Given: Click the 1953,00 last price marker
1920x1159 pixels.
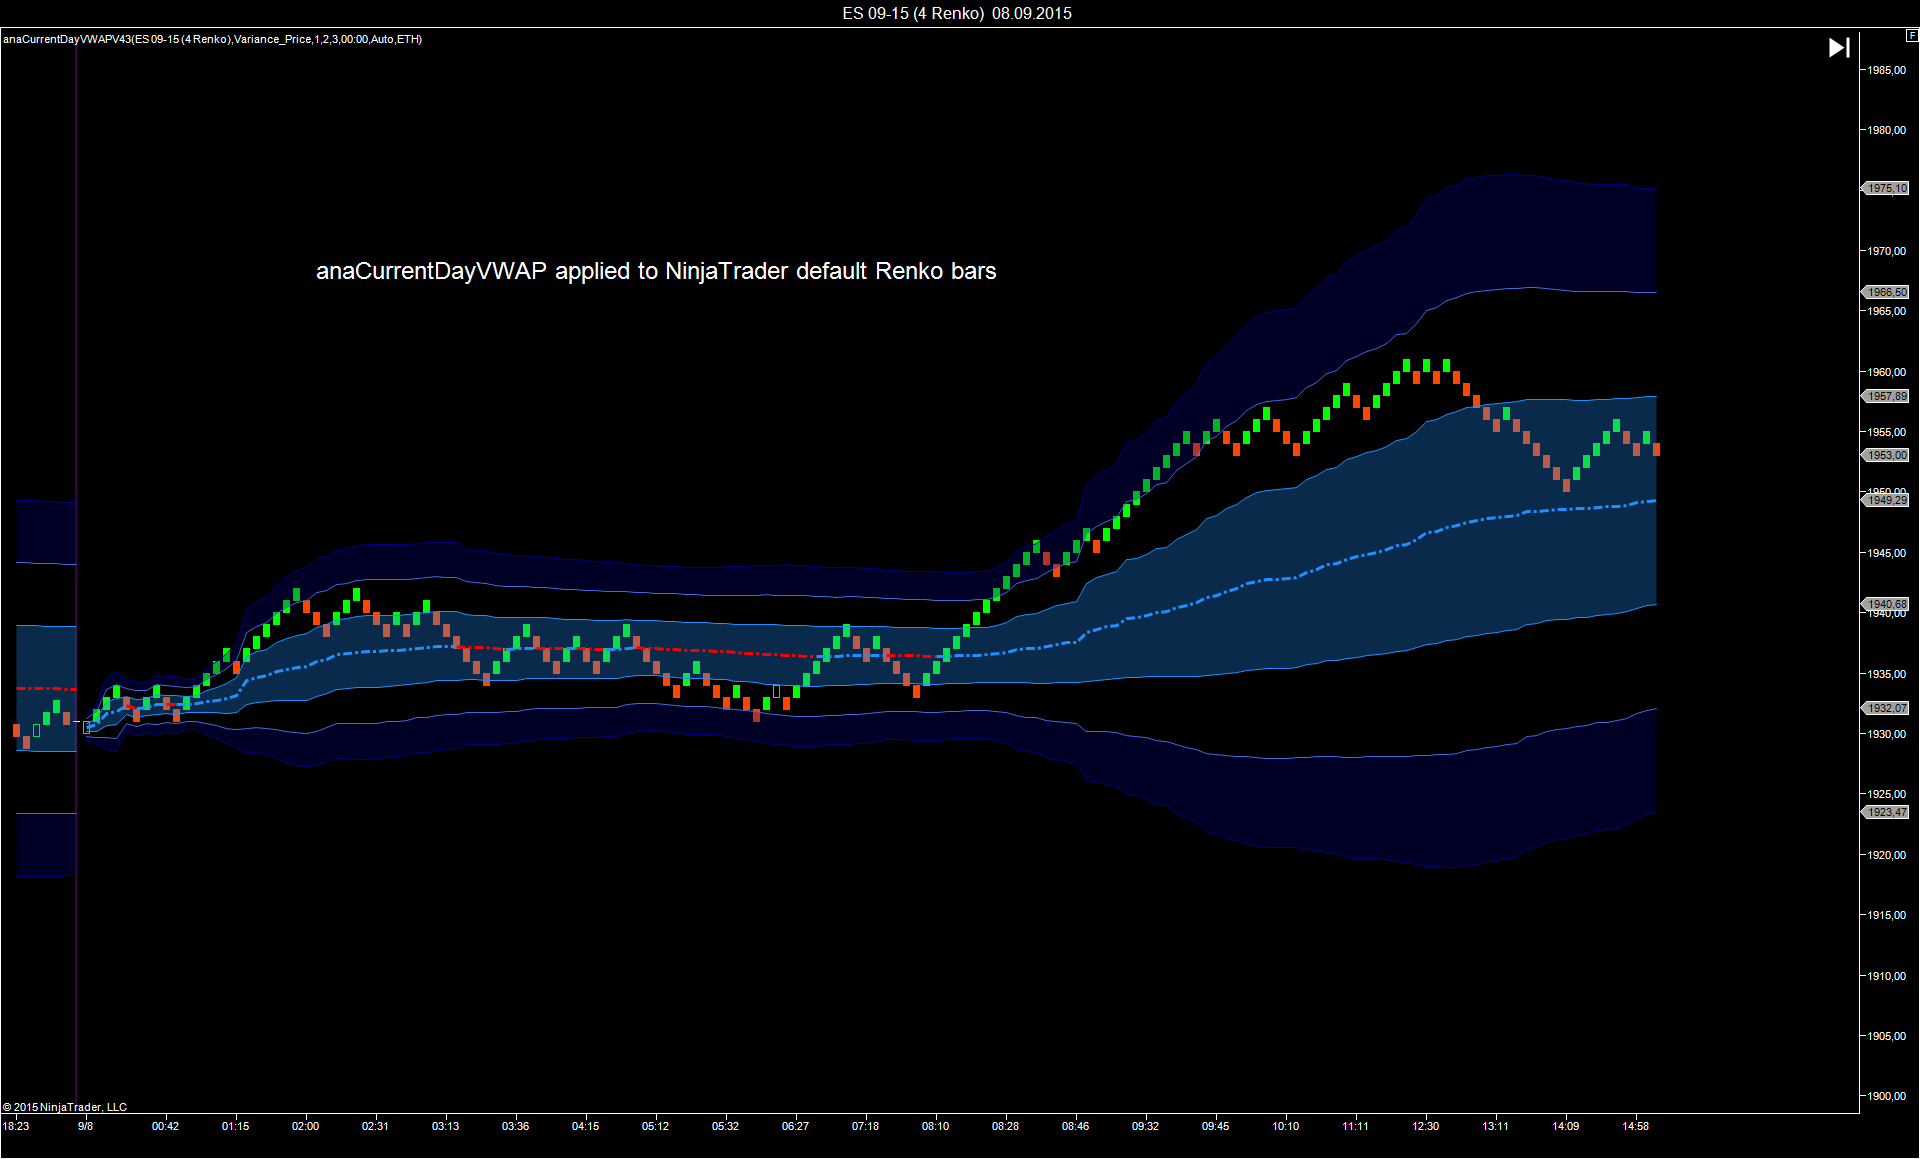Looking at the screenshot, I should [x=1887, y=455].
